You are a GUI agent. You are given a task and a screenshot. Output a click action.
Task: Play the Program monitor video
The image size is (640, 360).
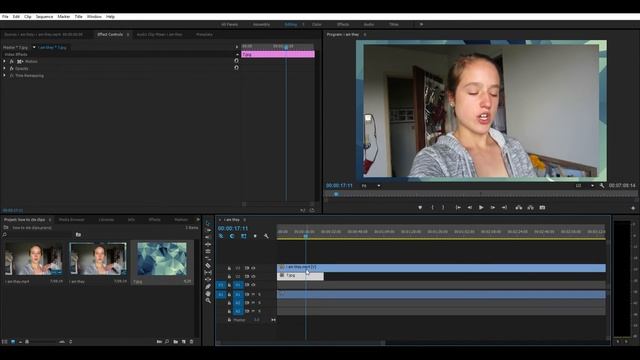[481, 208]
